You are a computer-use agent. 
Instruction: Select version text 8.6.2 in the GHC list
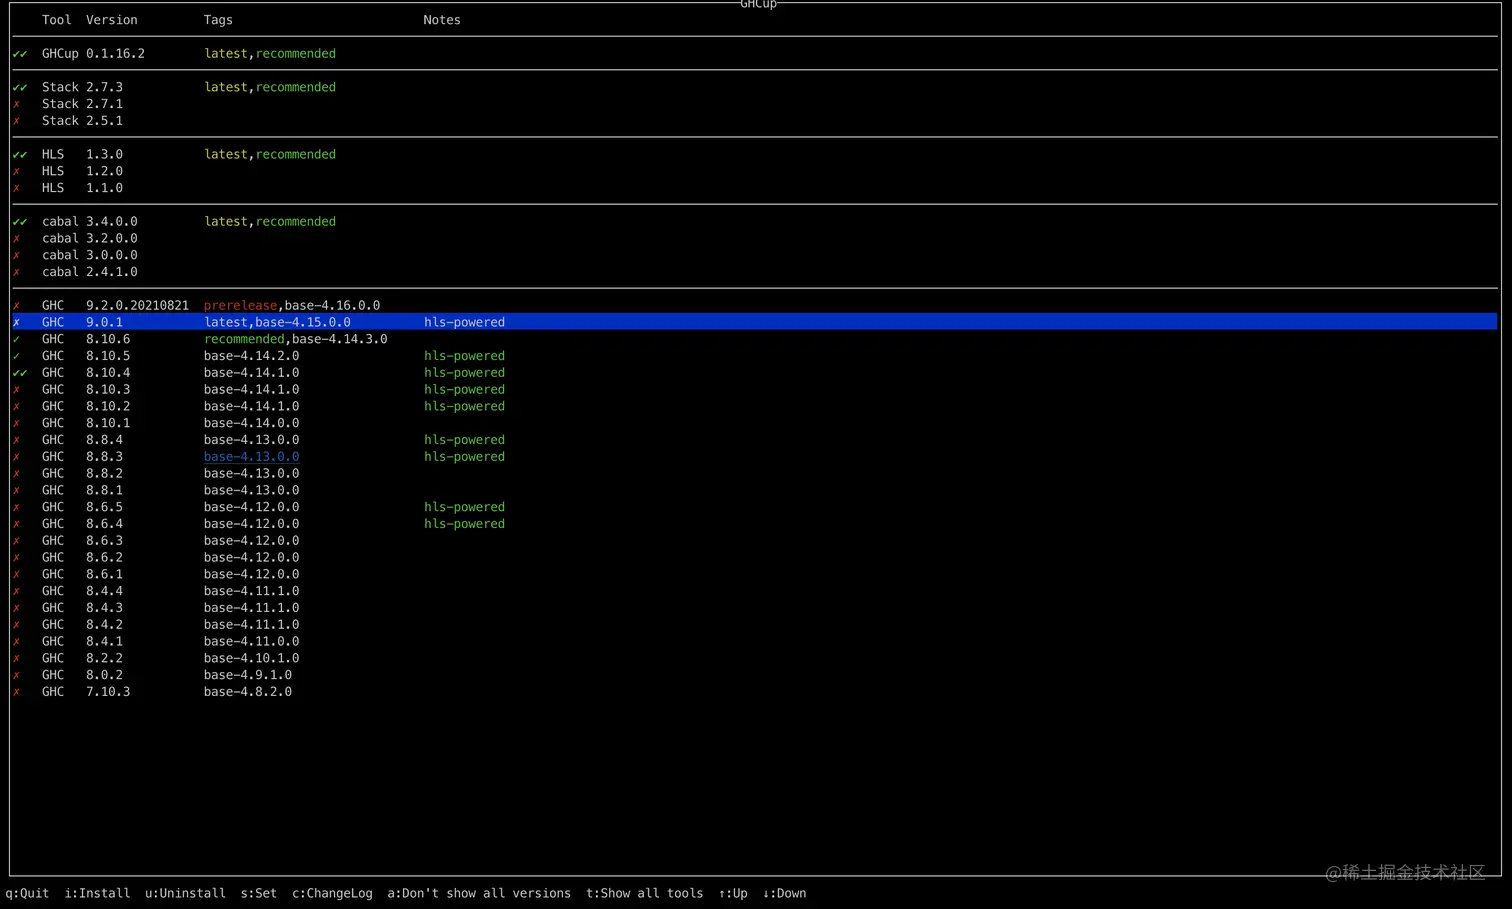(104, 558)
